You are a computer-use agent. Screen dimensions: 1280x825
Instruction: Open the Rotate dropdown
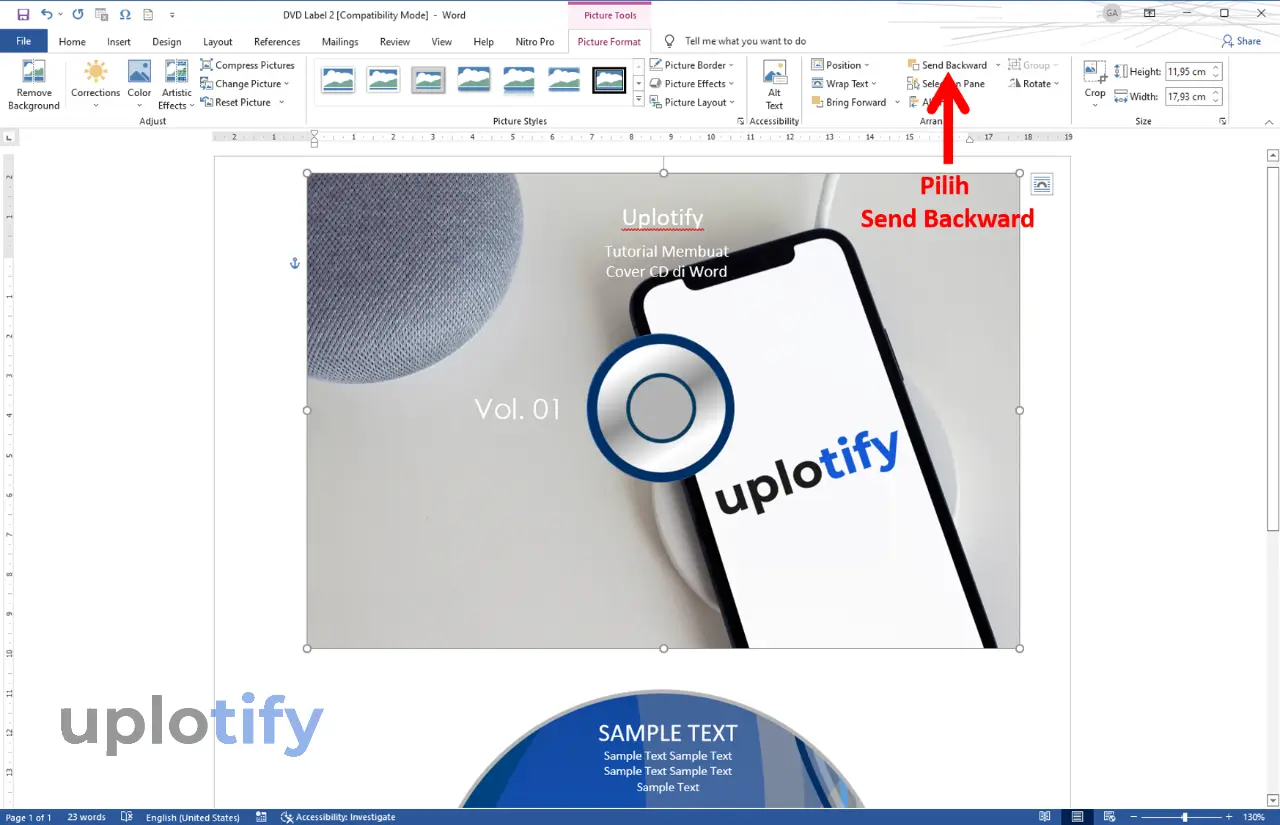[x=1034, y=84]
